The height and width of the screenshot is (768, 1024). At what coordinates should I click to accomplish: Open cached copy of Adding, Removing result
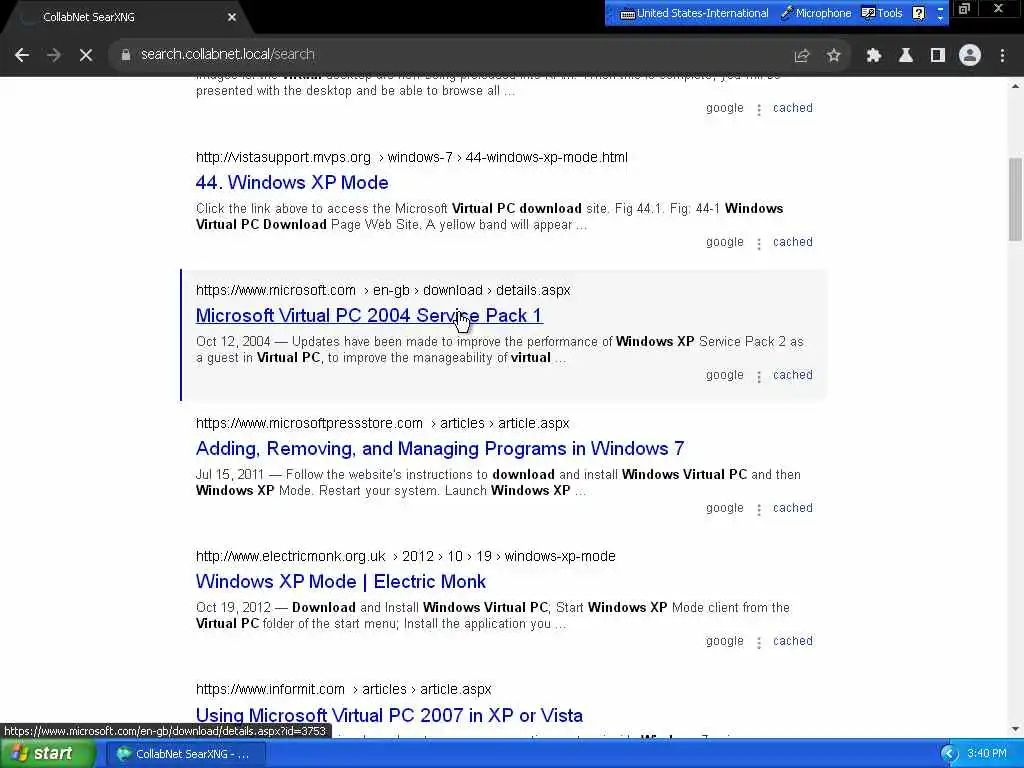tap(793, 508)
